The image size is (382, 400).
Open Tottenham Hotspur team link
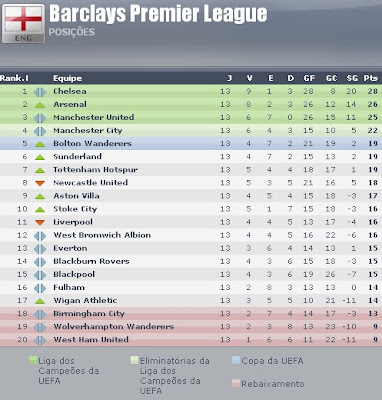(95, 170)
